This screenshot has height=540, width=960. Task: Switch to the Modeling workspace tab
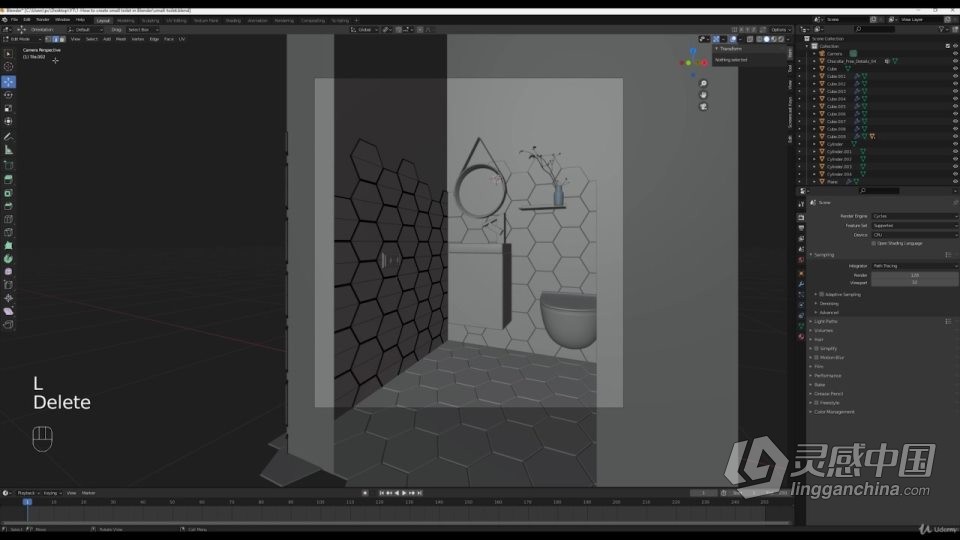pos(126,20)
